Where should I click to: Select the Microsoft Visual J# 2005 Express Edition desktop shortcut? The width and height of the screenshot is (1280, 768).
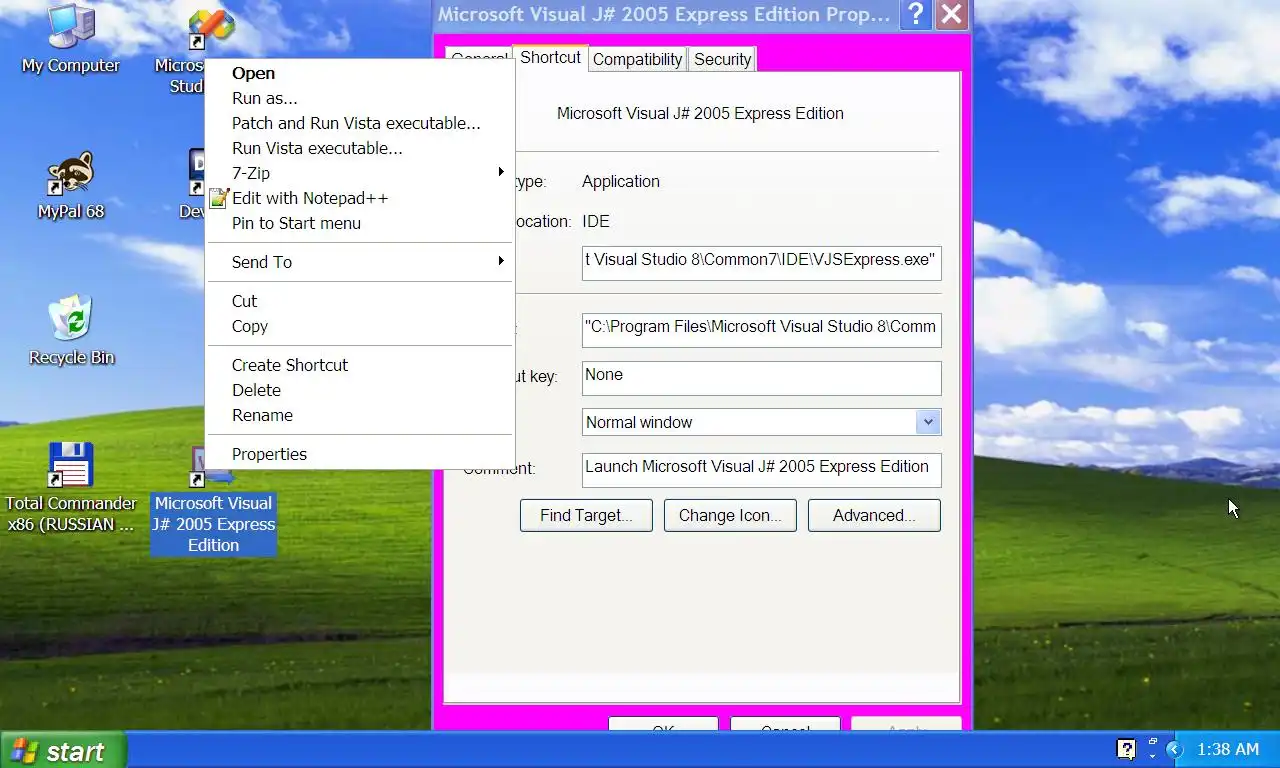tap(213, 500)
